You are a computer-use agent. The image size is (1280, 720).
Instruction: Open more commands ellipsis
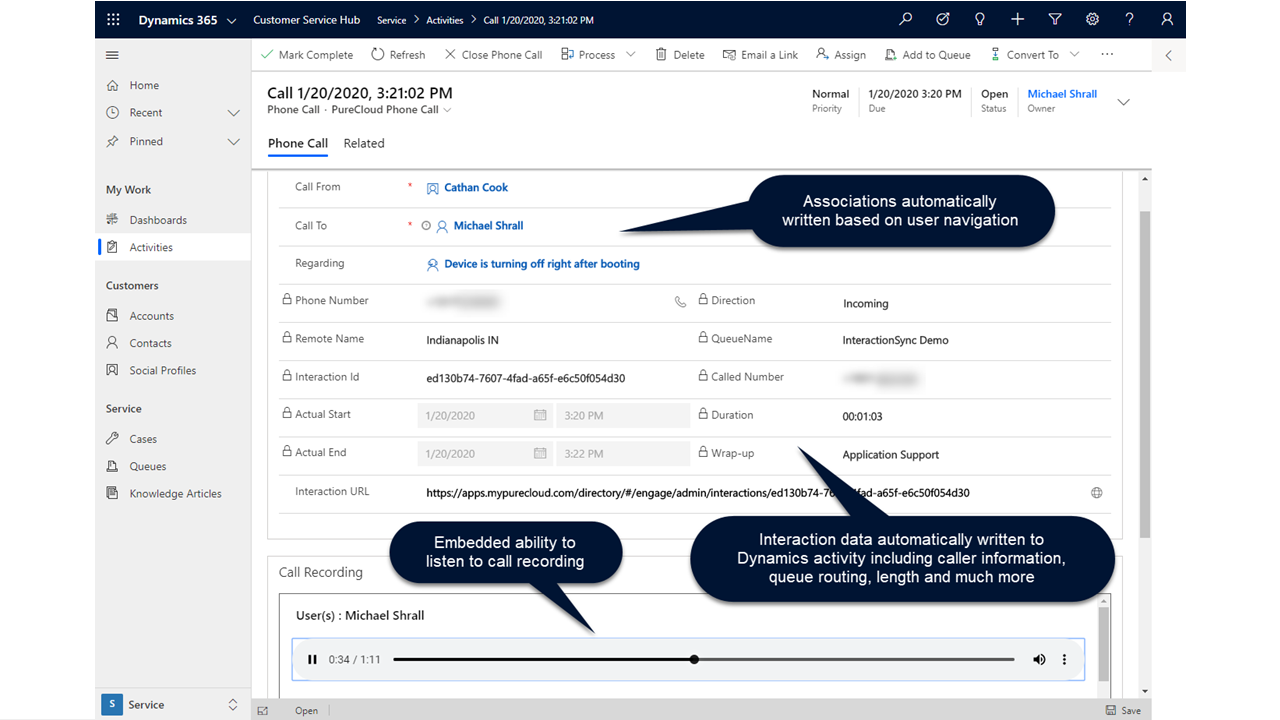[1106, 55]
